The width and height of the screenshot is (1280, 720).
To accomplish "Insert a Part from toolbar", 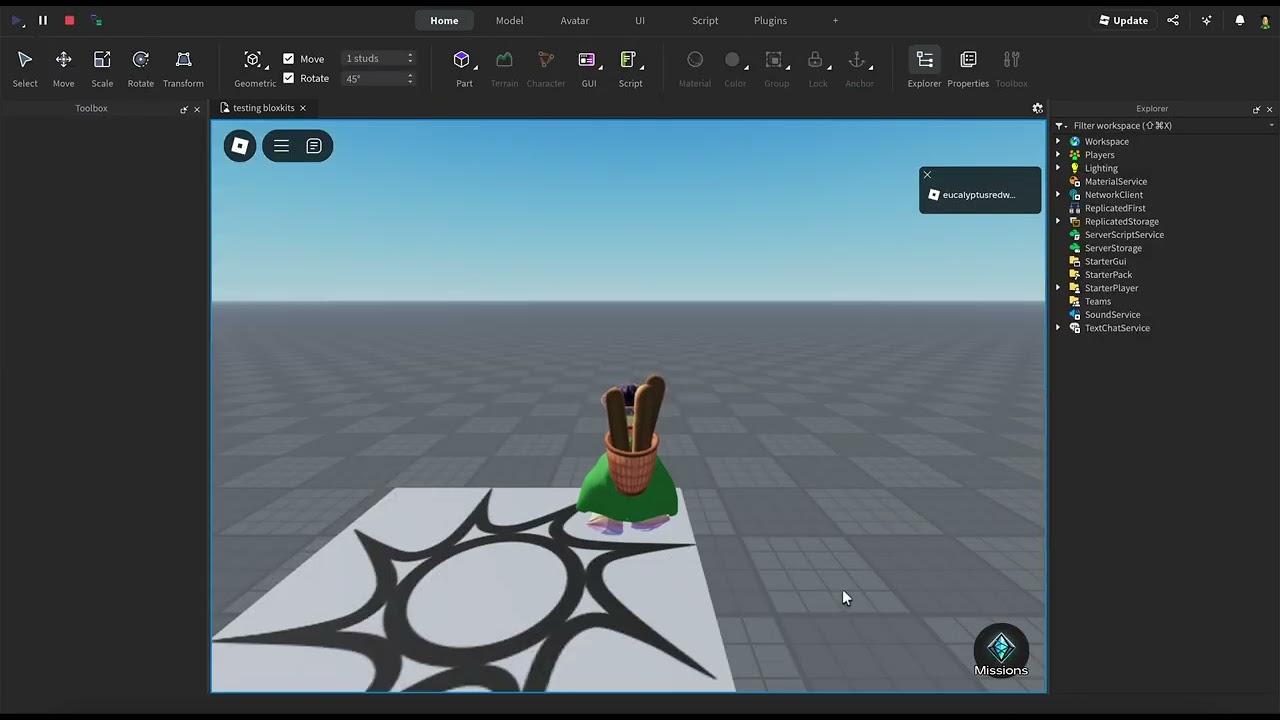I will pos(462,69).
